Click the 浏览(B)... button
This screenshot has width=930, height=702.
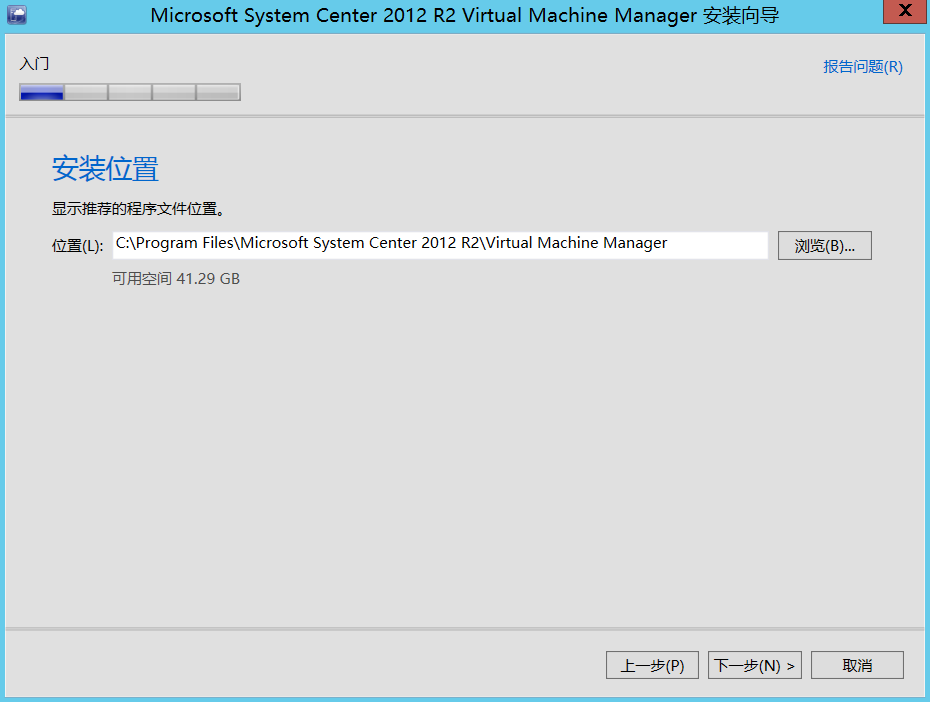824,245
